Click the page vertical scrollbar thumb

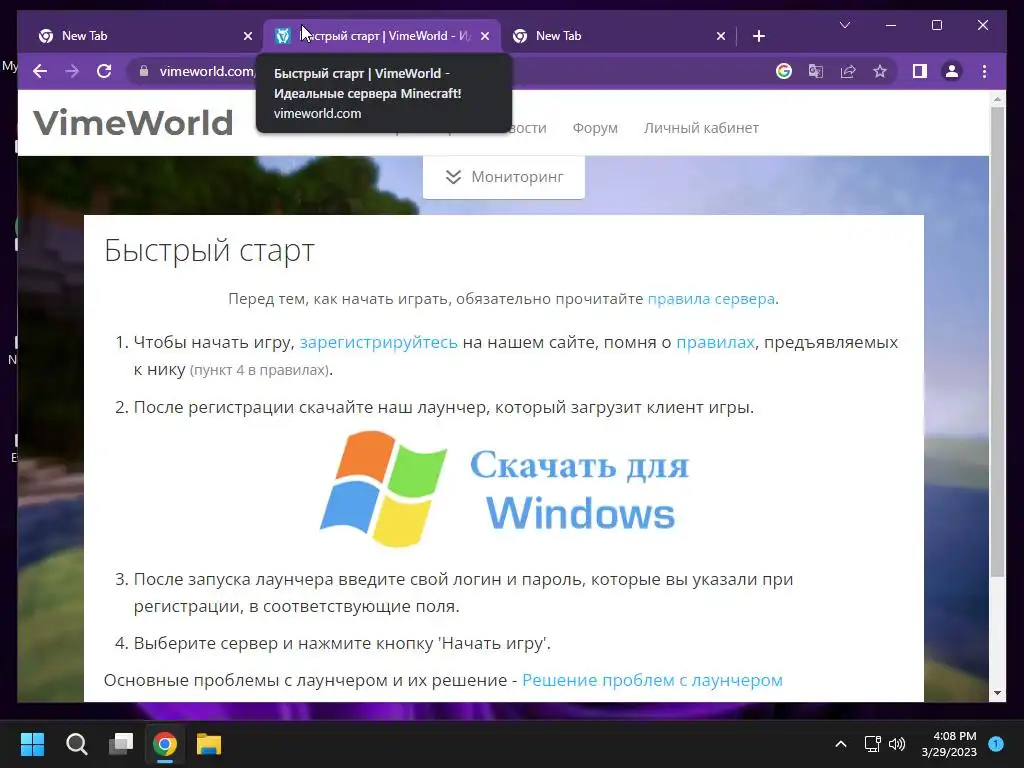pyautogui.click(x=997, y=342)
